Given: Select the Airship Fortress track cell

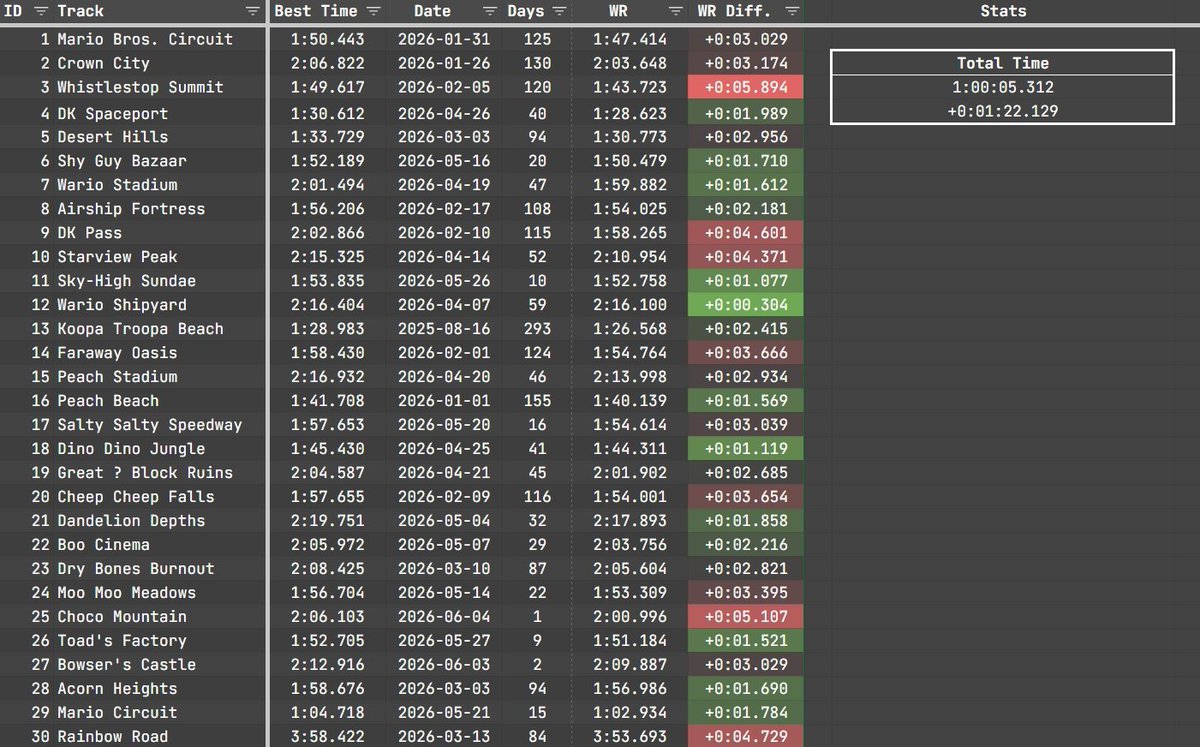Looking at the screenshot, I should 160,209.
